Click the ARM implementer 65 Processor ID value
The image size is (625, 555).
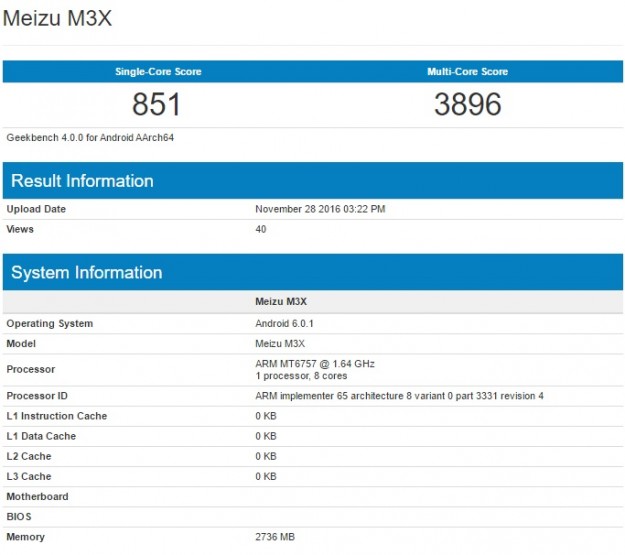click(x=399, y=396)
